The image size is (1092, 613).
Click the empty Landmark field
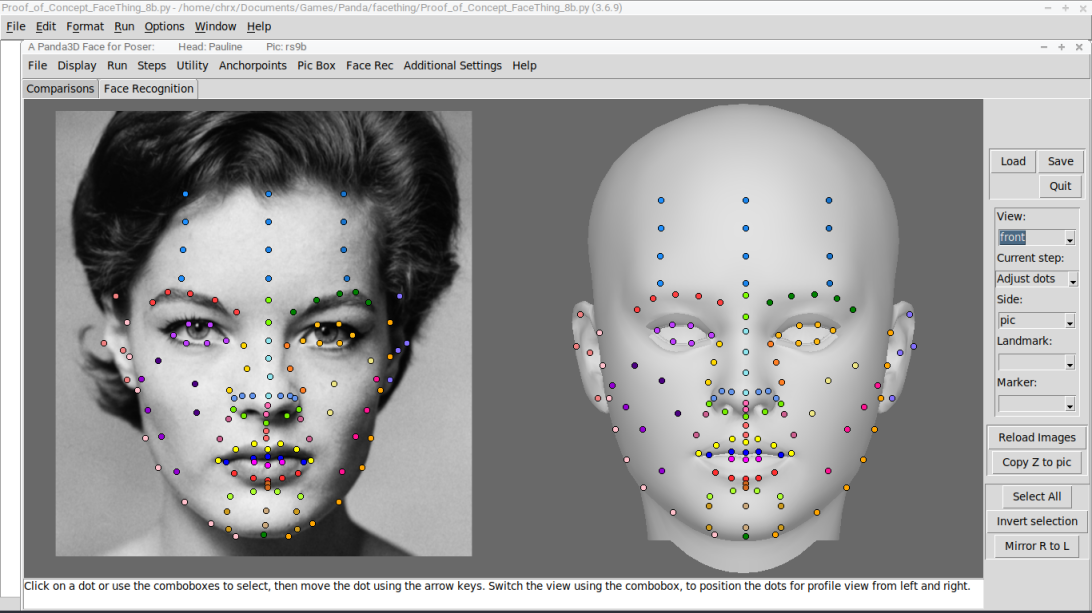click(1031, 362)
